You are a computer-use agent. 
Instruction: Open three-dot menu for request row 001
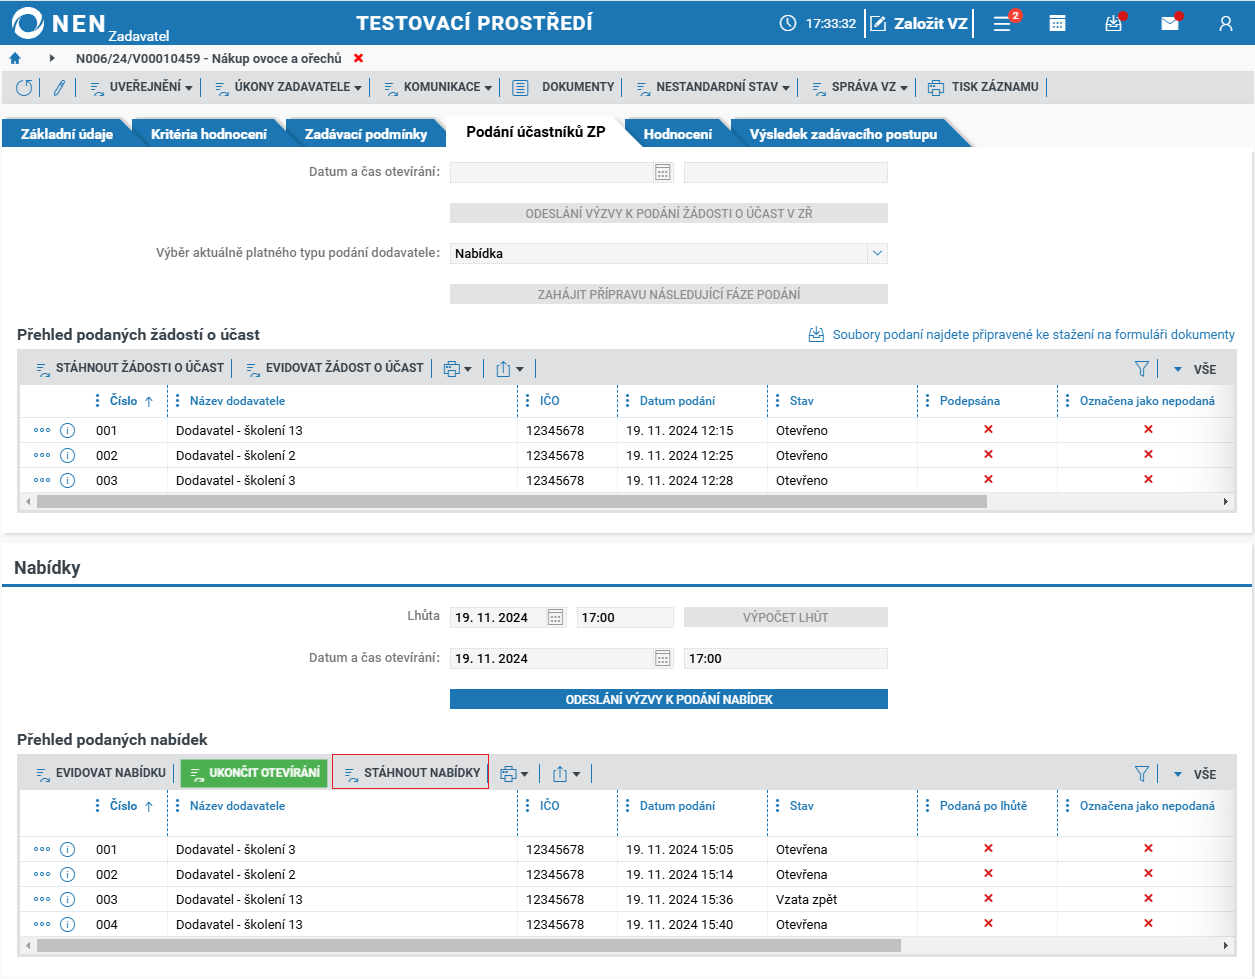(x=42, y=430)
